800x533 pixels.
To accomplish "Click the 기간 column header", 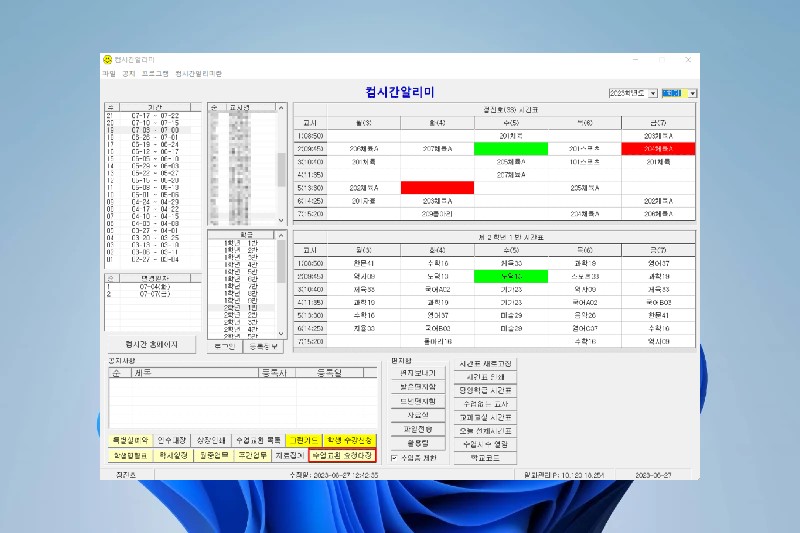I will click(155, 107).
